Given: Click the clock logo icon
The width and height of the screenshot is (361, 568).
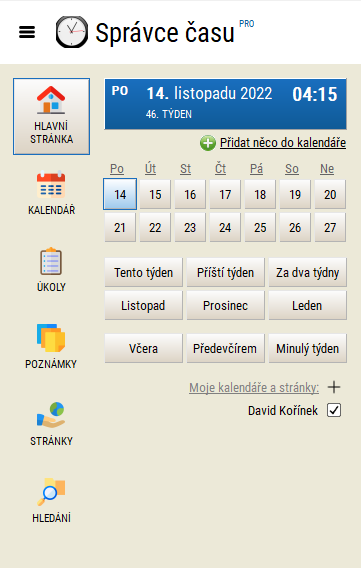Looking at the screenshot, I should [x=72, y=32].
